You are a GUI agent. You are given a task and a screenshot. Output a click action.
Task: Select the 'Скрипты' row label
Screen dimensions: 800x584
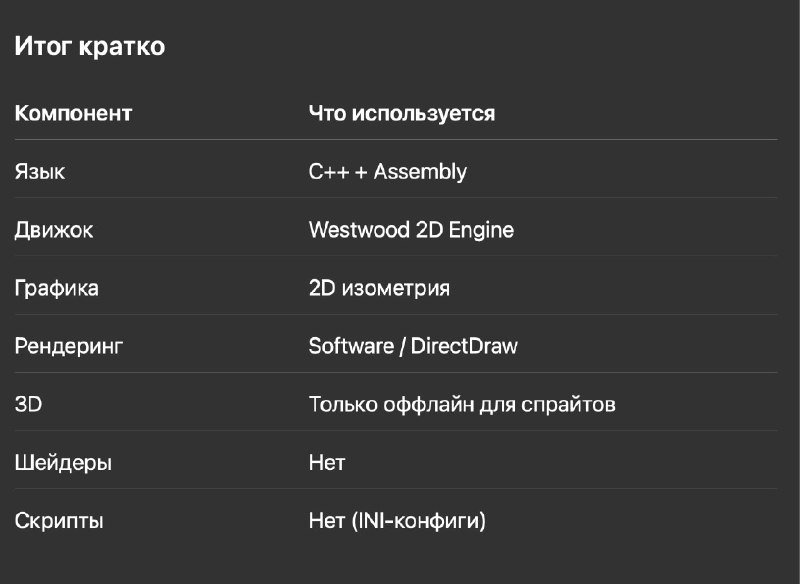coord(59,521)
